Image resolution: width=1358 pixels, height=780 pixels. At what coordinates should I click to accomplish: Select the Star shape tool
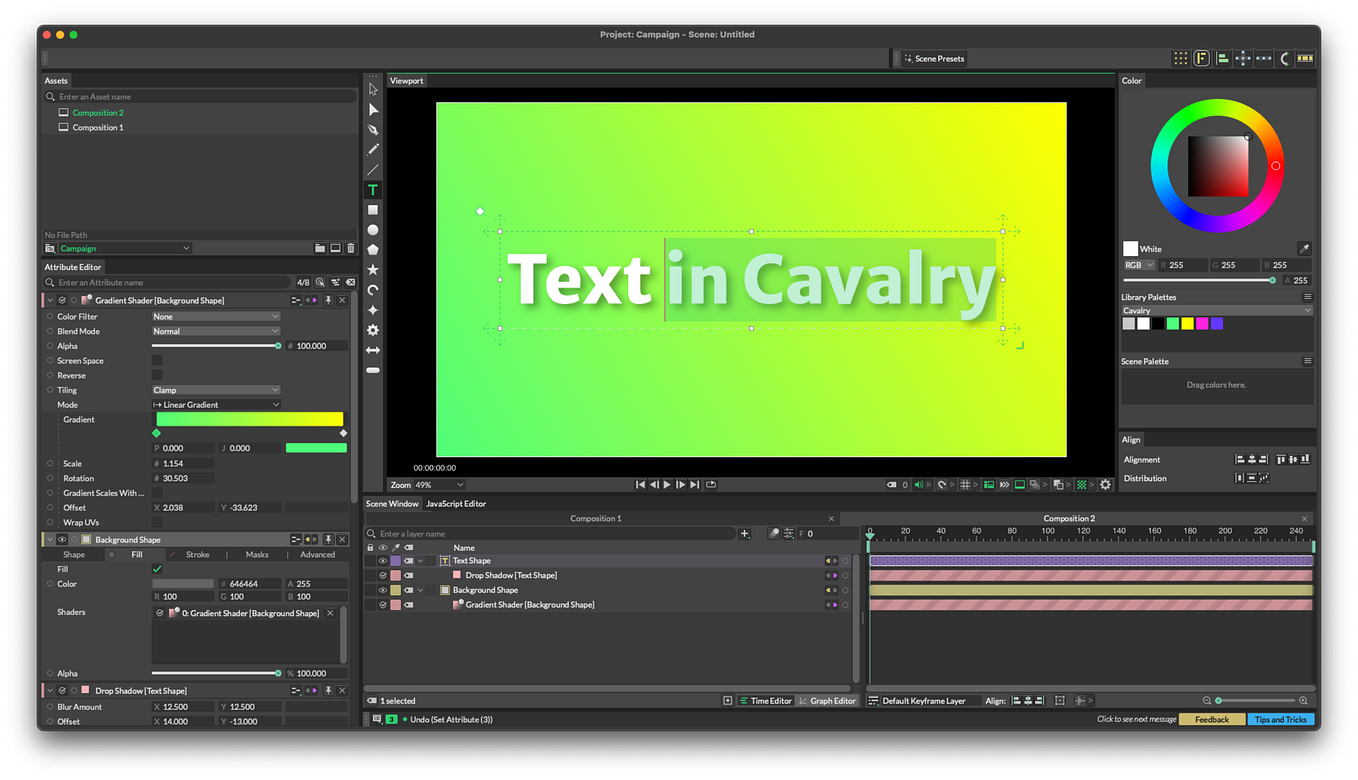[372, 270]
